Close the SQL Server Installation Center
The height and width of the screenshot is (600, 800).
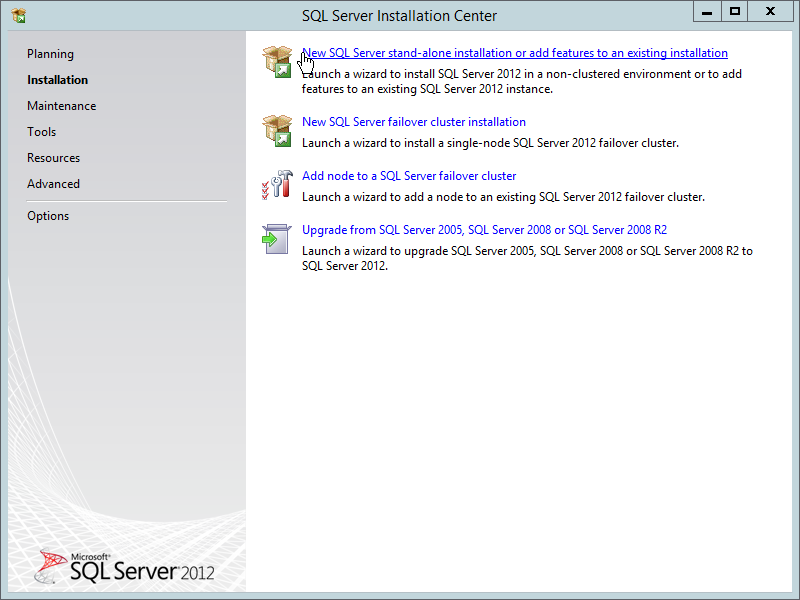coord(770,12)
